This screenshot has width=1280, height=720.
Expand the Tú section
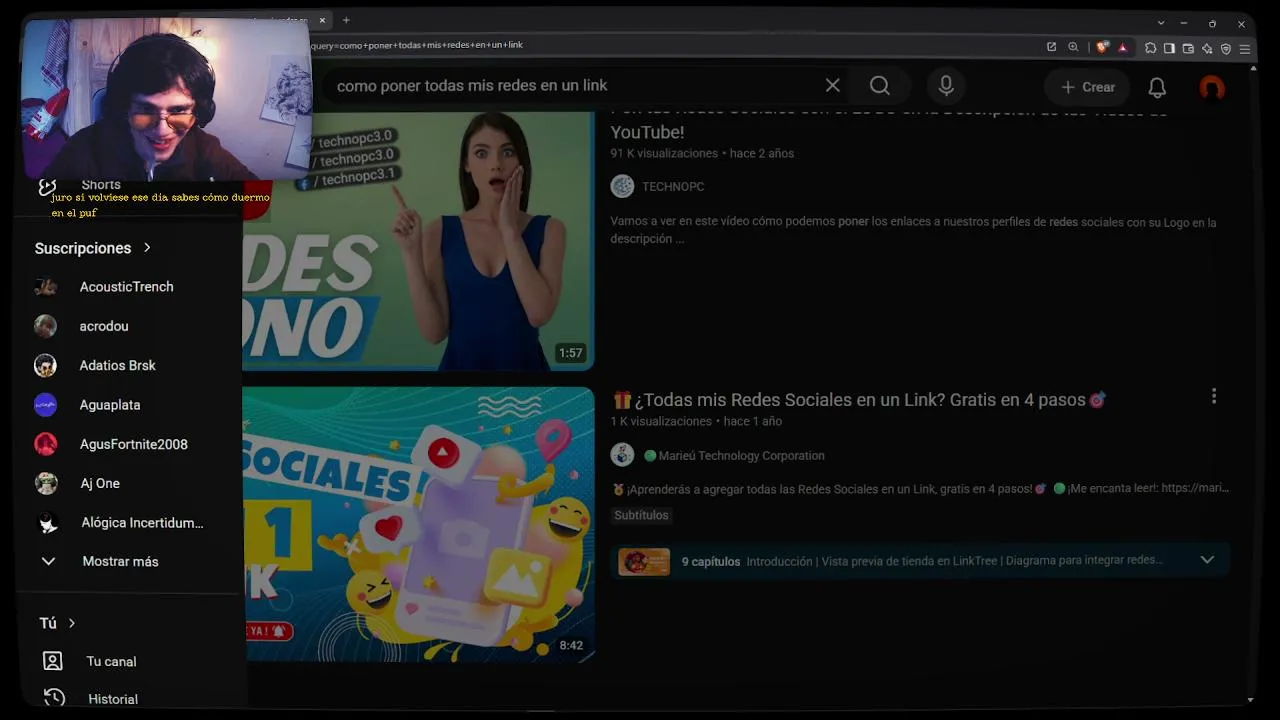pos(58,623)
